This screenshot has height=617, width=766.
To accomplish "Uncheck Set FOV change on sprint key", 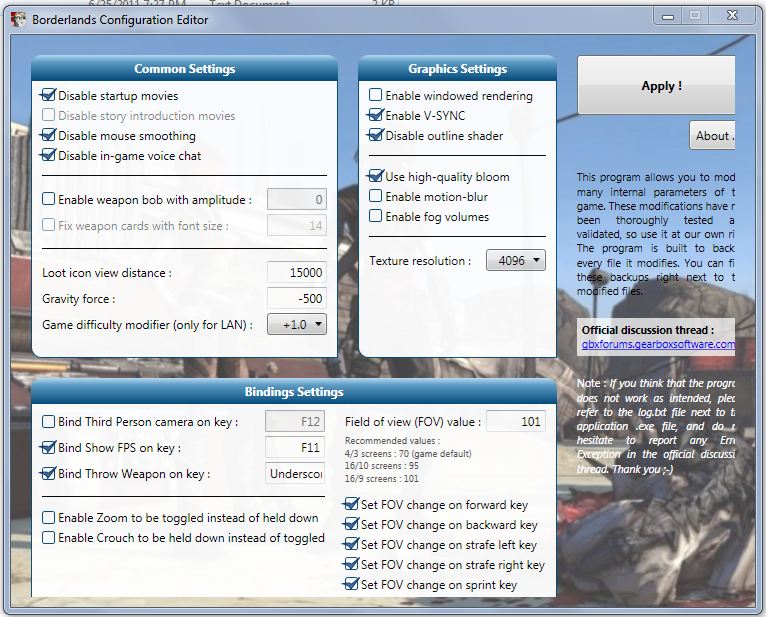I will point(351,584).
